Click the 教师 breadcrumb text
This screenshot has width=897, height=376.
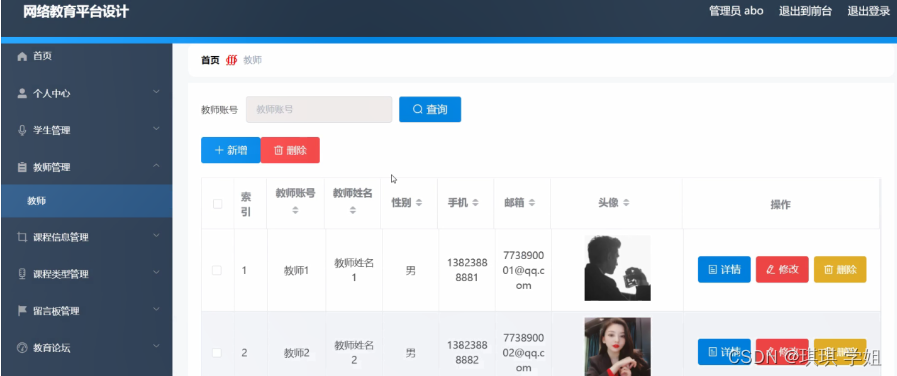252,60
